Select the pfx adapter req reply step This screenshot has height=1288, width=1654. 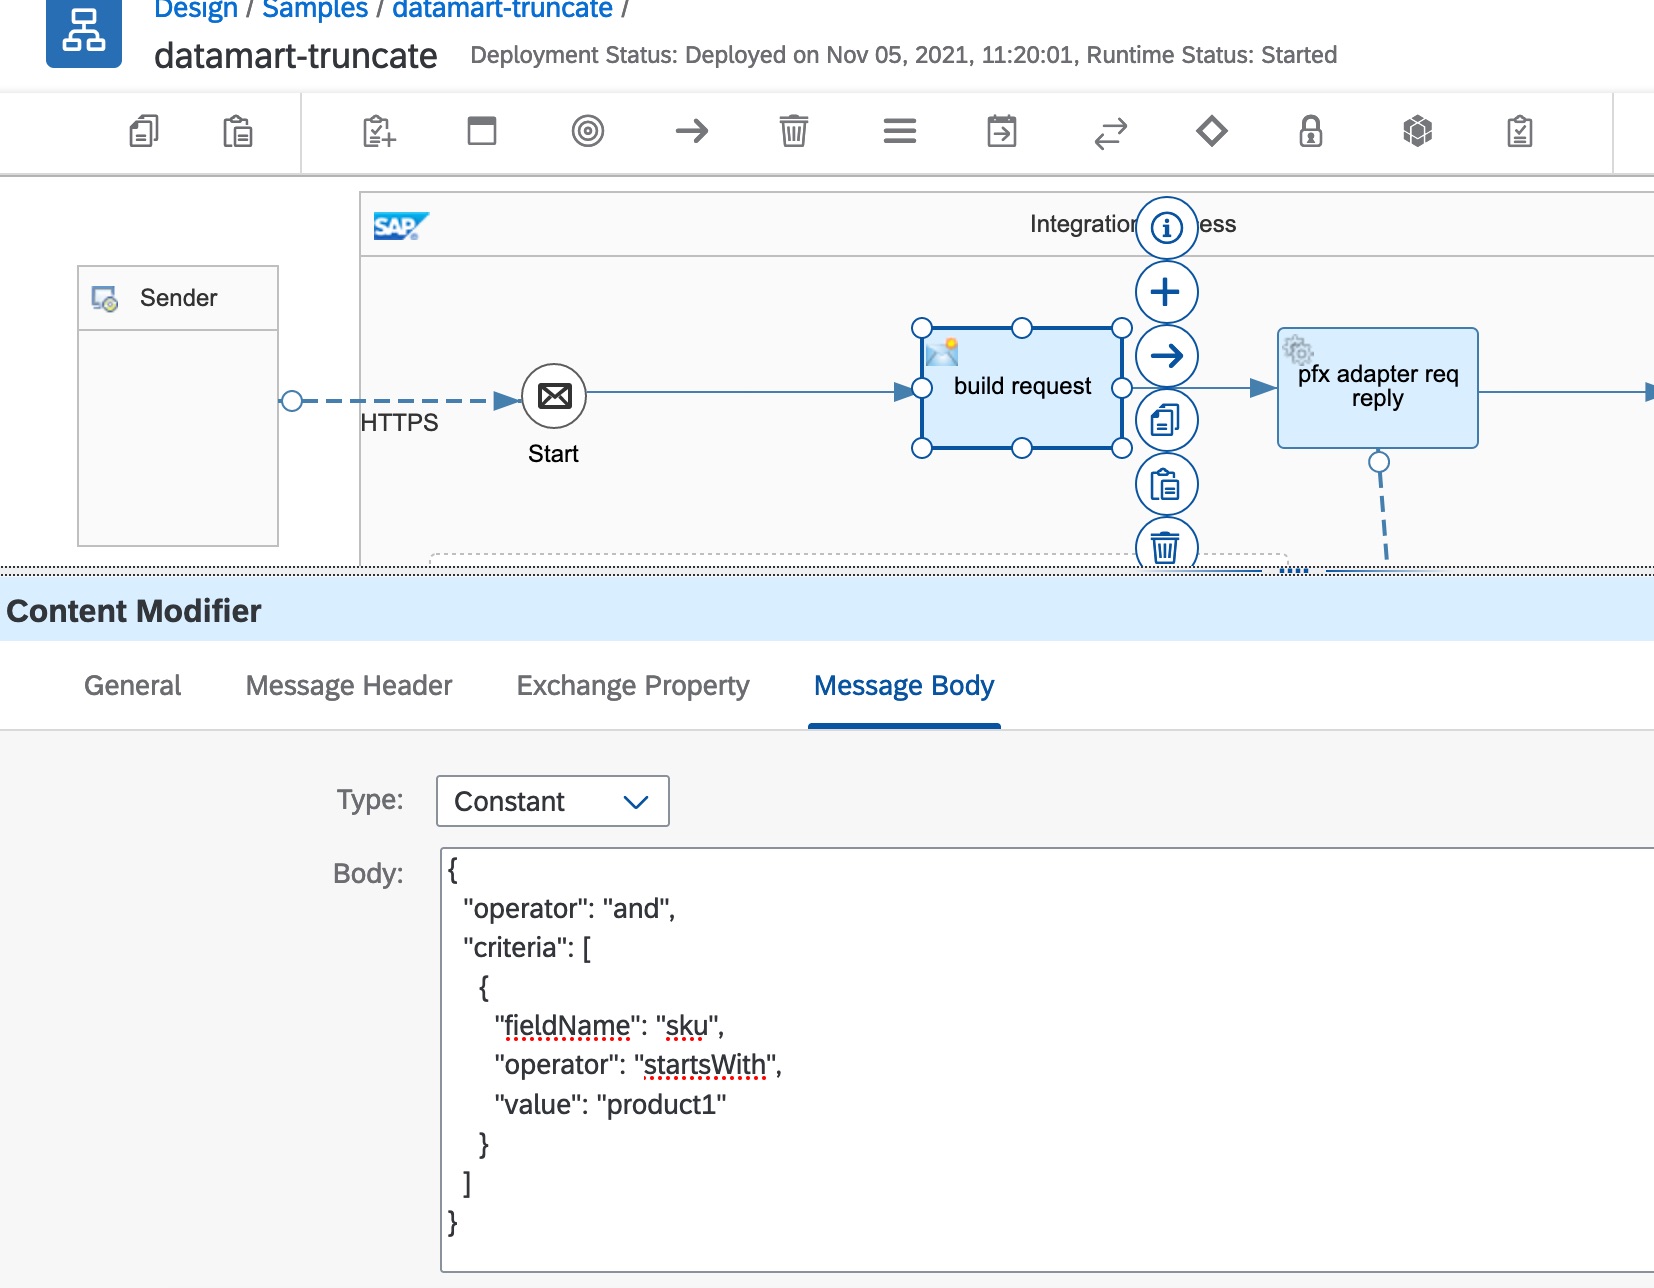(x=1377, y=388)
